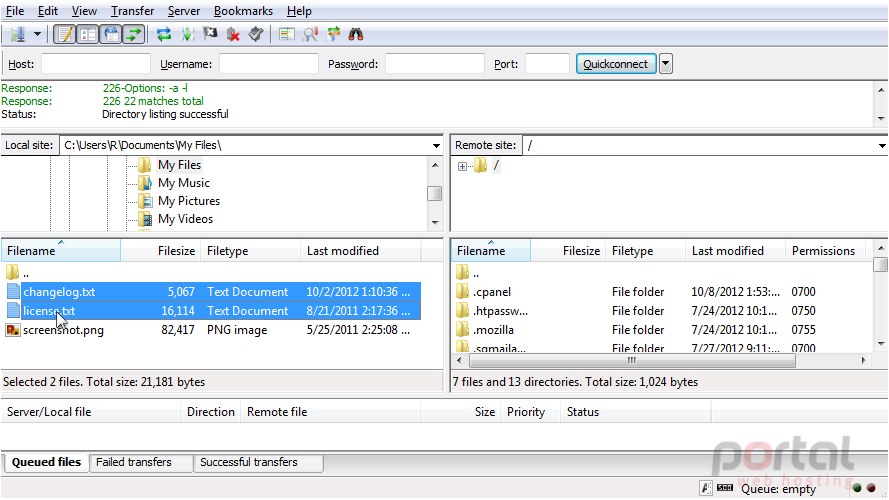Expand the remote root folder tree node
This screenshot has width=889, height=500.
[463, 166]
